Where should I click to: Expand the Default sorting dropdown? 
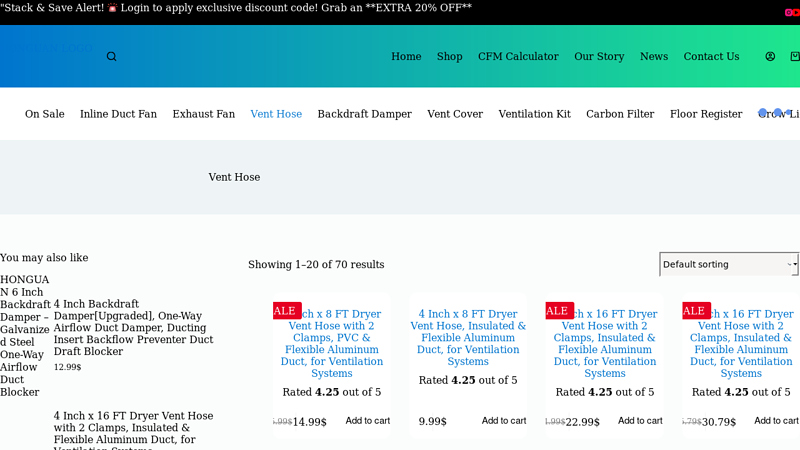point(728,264)
